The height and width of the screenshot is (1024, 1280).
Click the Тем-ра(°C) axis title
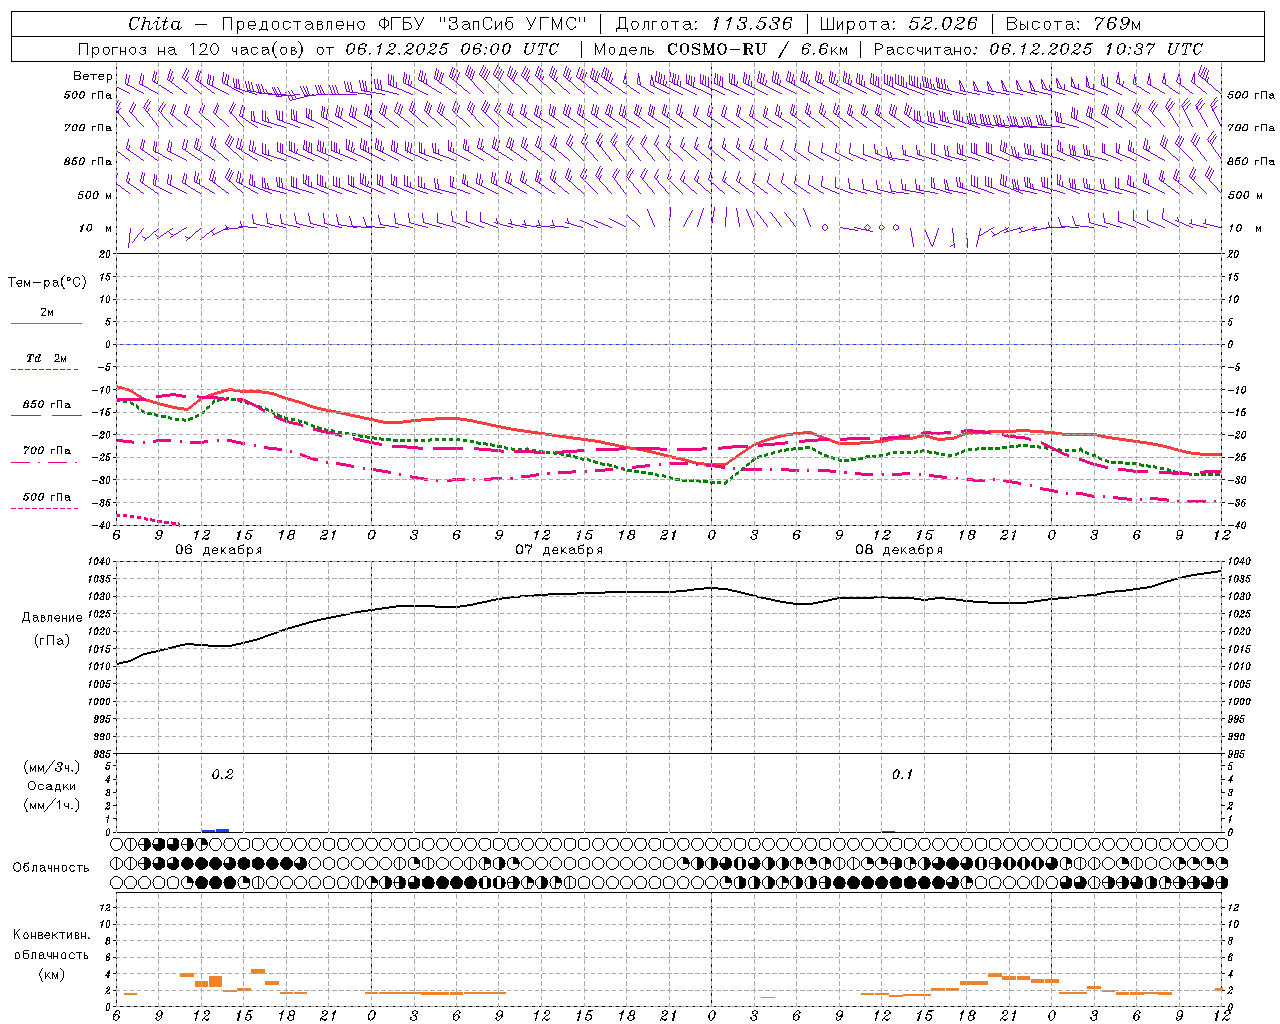click(47, 283)
